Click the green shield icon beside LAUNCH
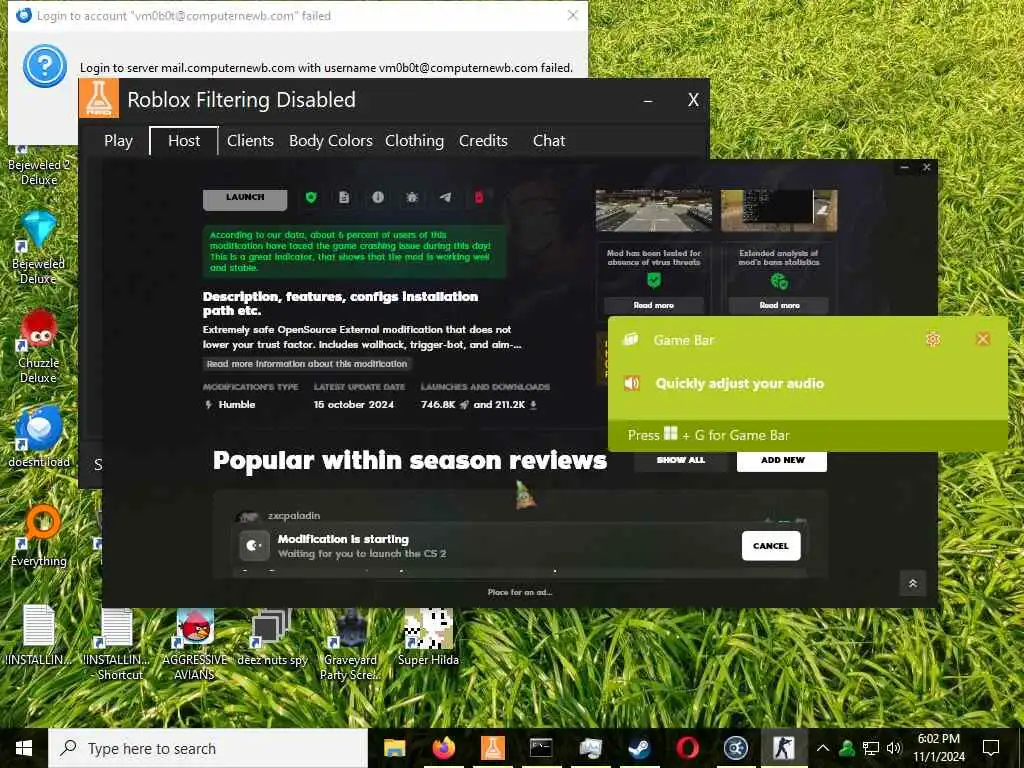The height and width of the screenshot is (768, 1024). click(x=311, y=197)
